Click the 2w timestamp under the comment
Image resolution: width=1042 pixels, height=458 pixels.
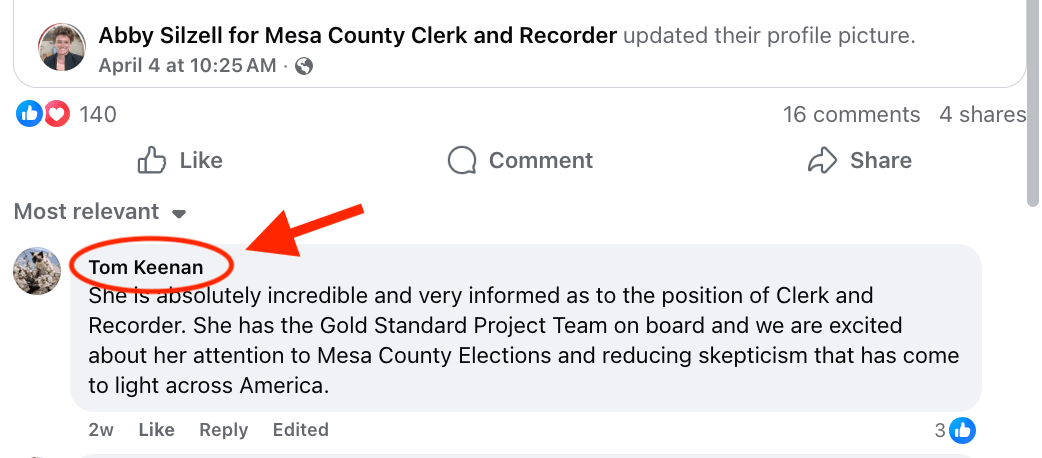click(101, 430)
